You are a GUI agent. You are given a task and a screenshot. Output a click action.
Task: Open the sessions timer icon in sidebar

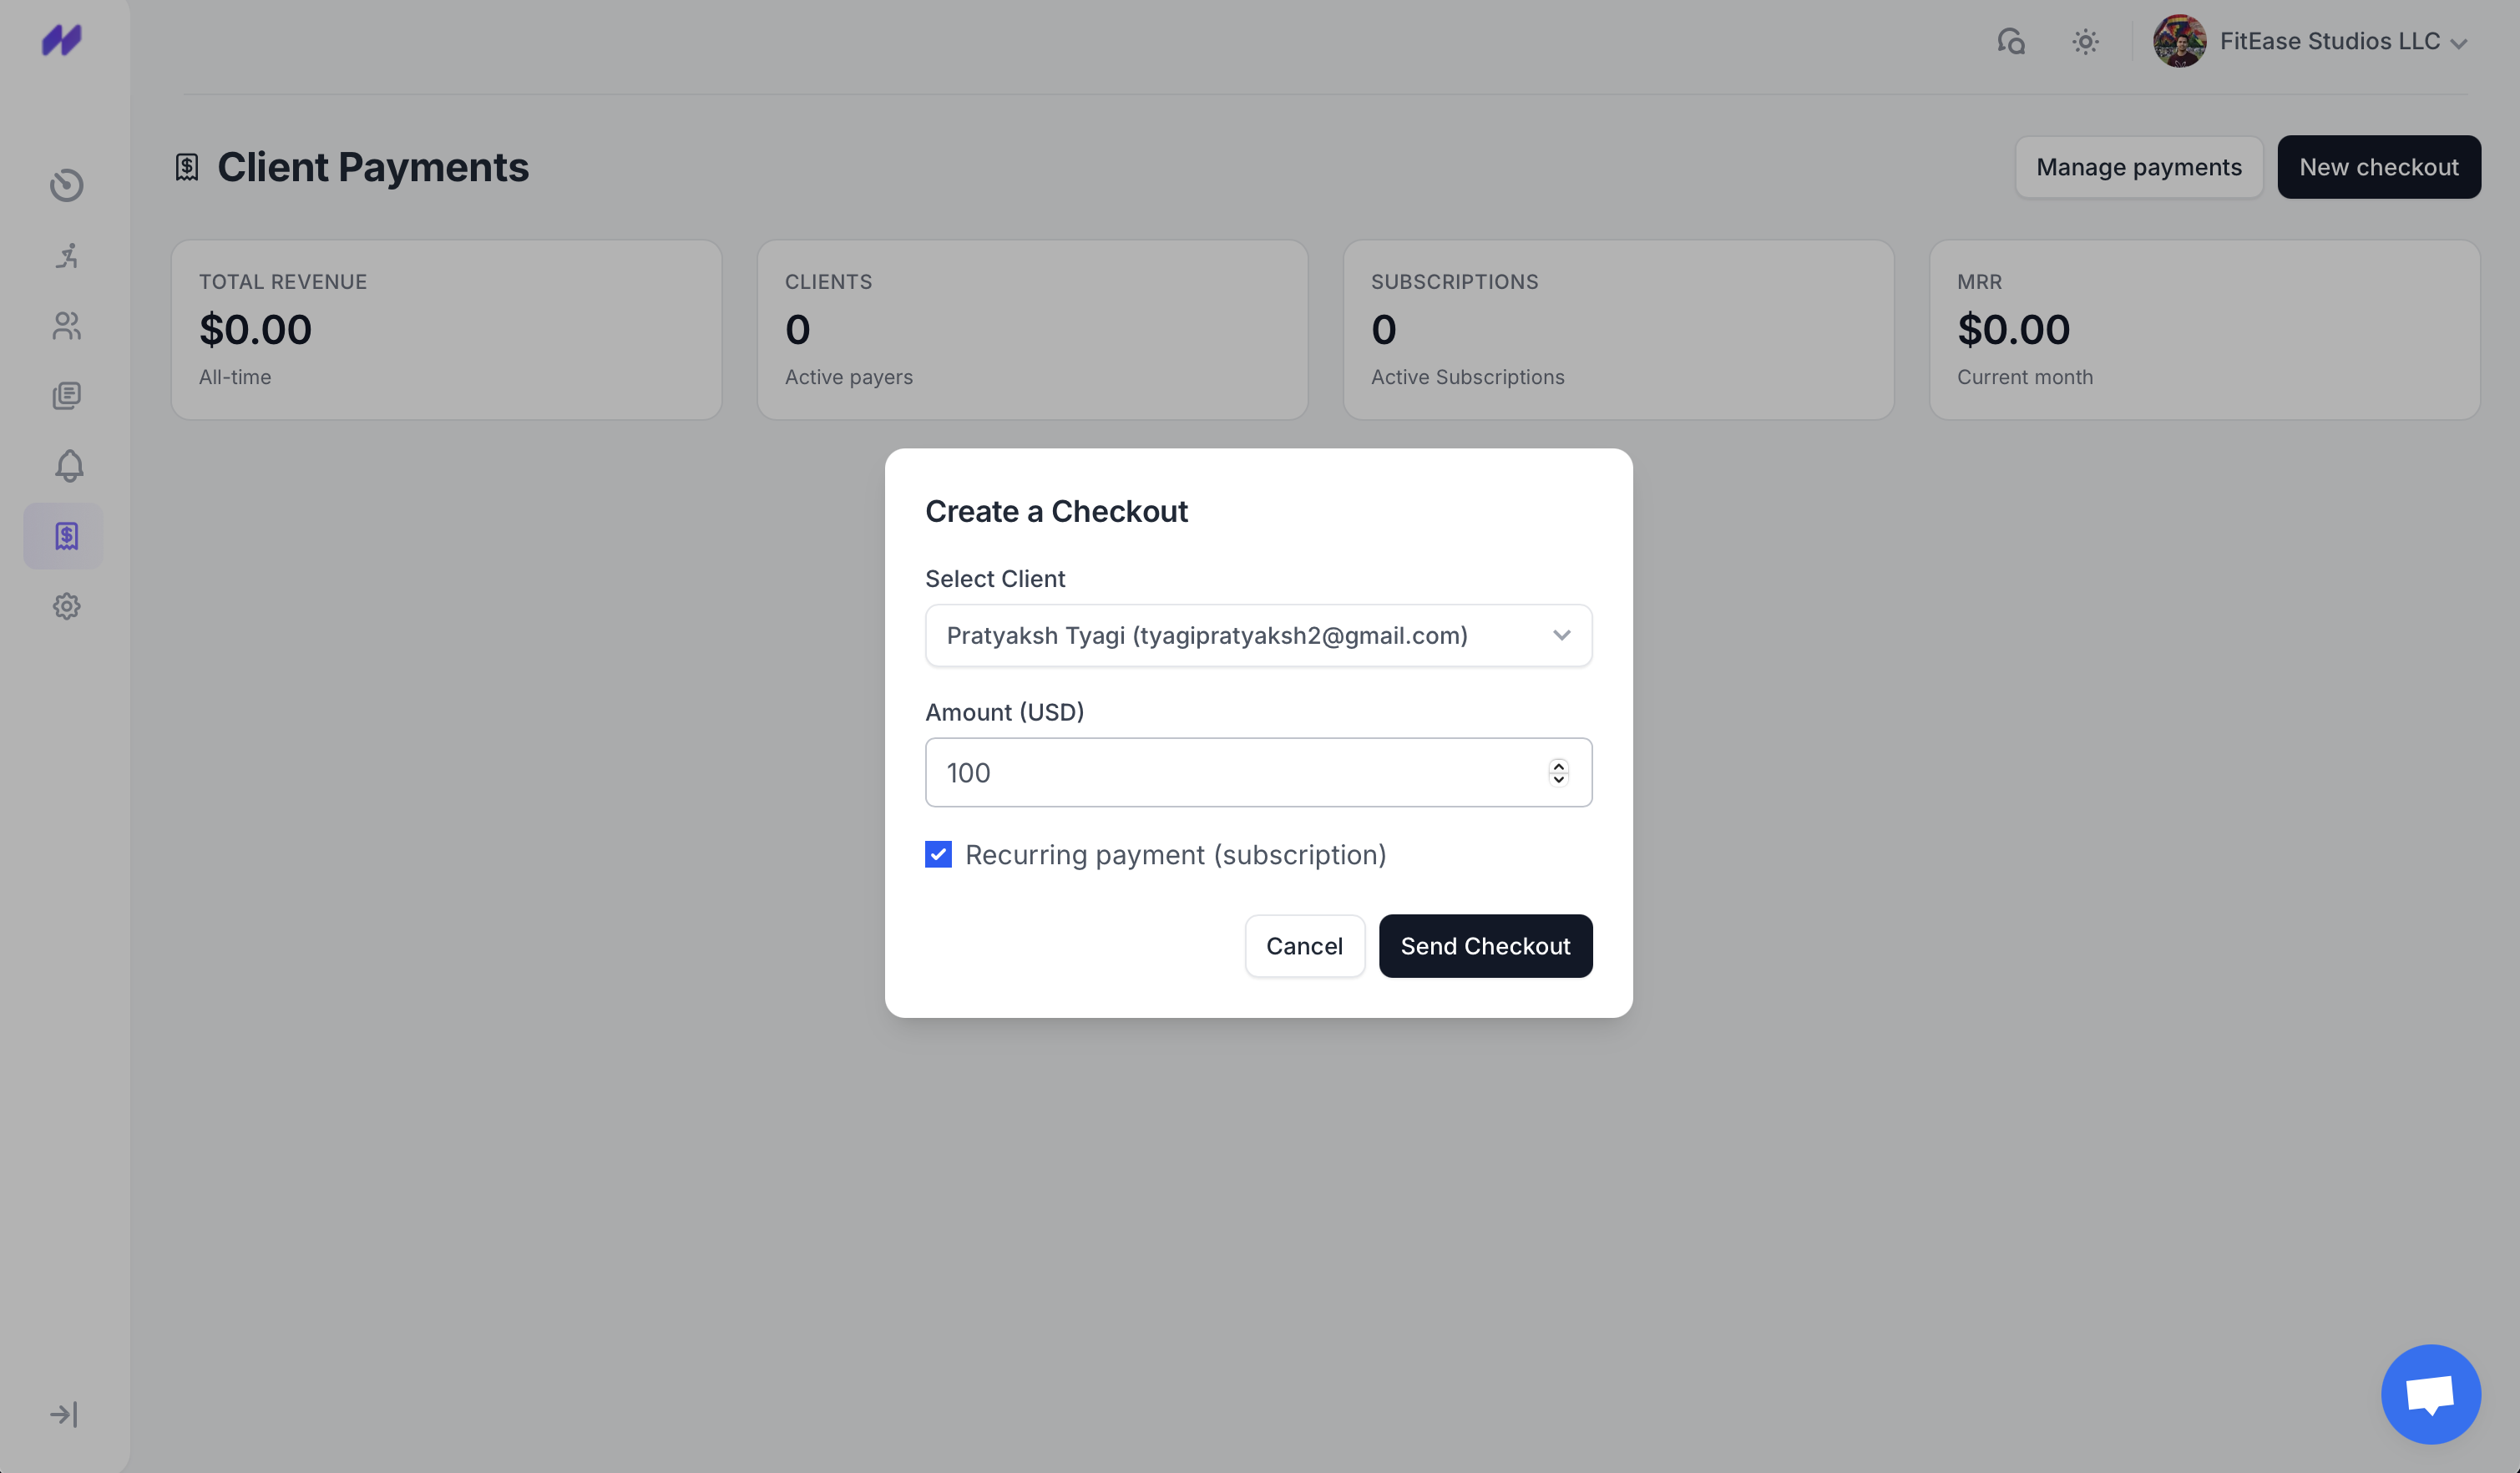(66, 185)
